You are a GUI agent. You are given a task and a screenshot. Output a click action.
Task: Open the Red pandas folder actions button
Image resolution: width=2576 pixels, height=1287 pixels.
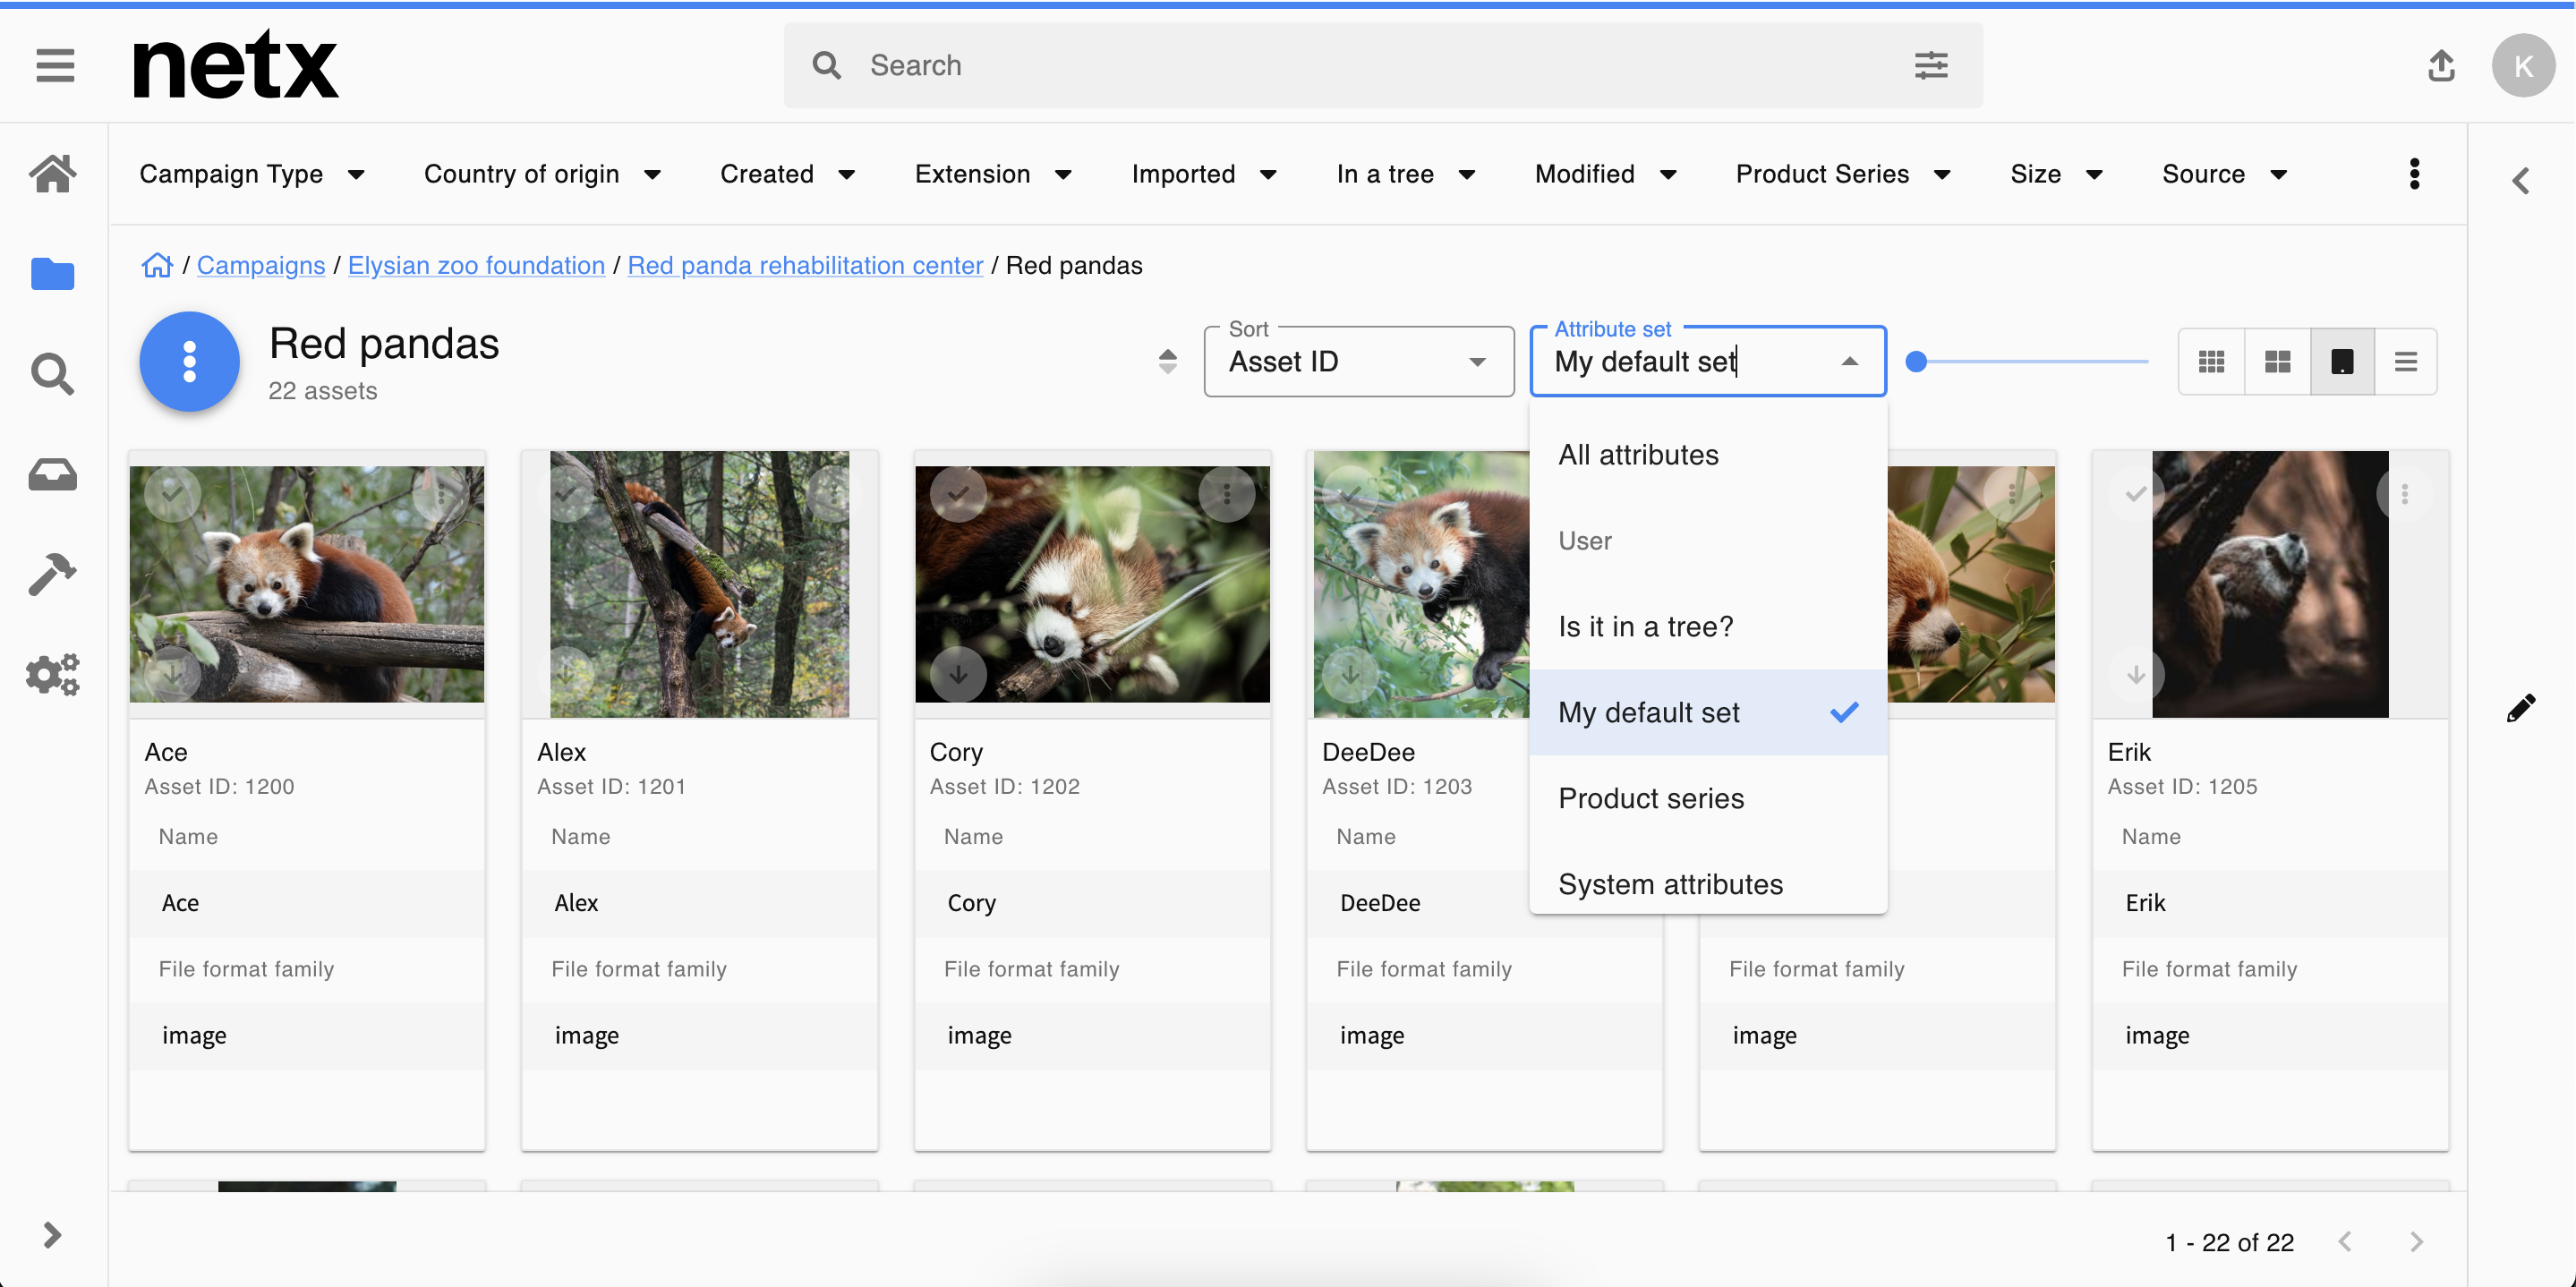(x=189, y=361)
